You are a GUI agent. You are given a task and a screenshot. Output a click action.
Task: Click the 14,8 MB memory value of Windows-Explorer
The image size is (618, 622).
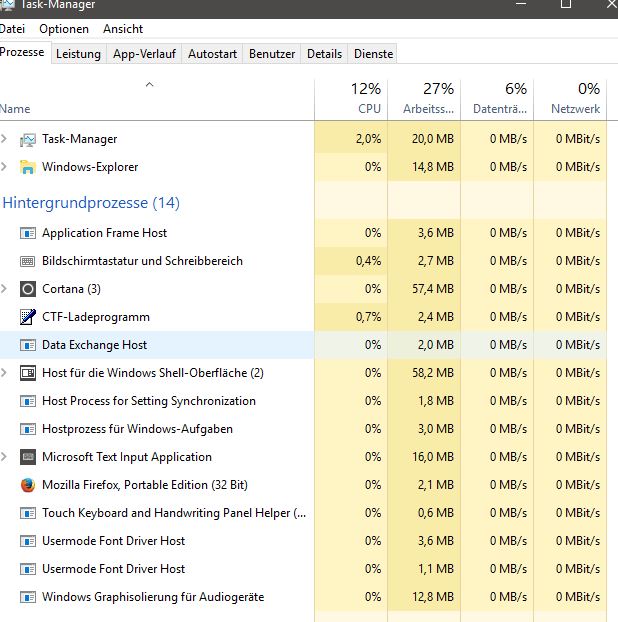click(433, 167)
